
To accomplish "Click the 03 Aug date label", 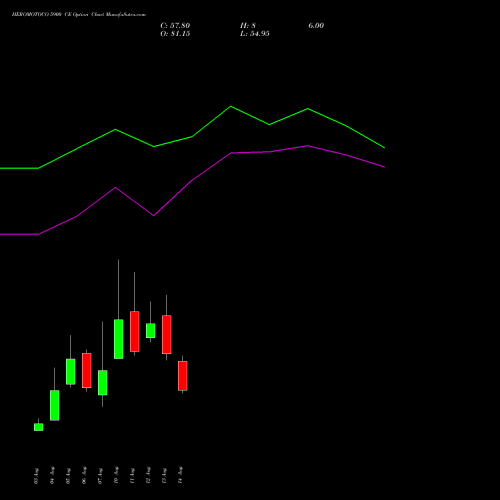I will pyautogui.click(x=36, y=476).
